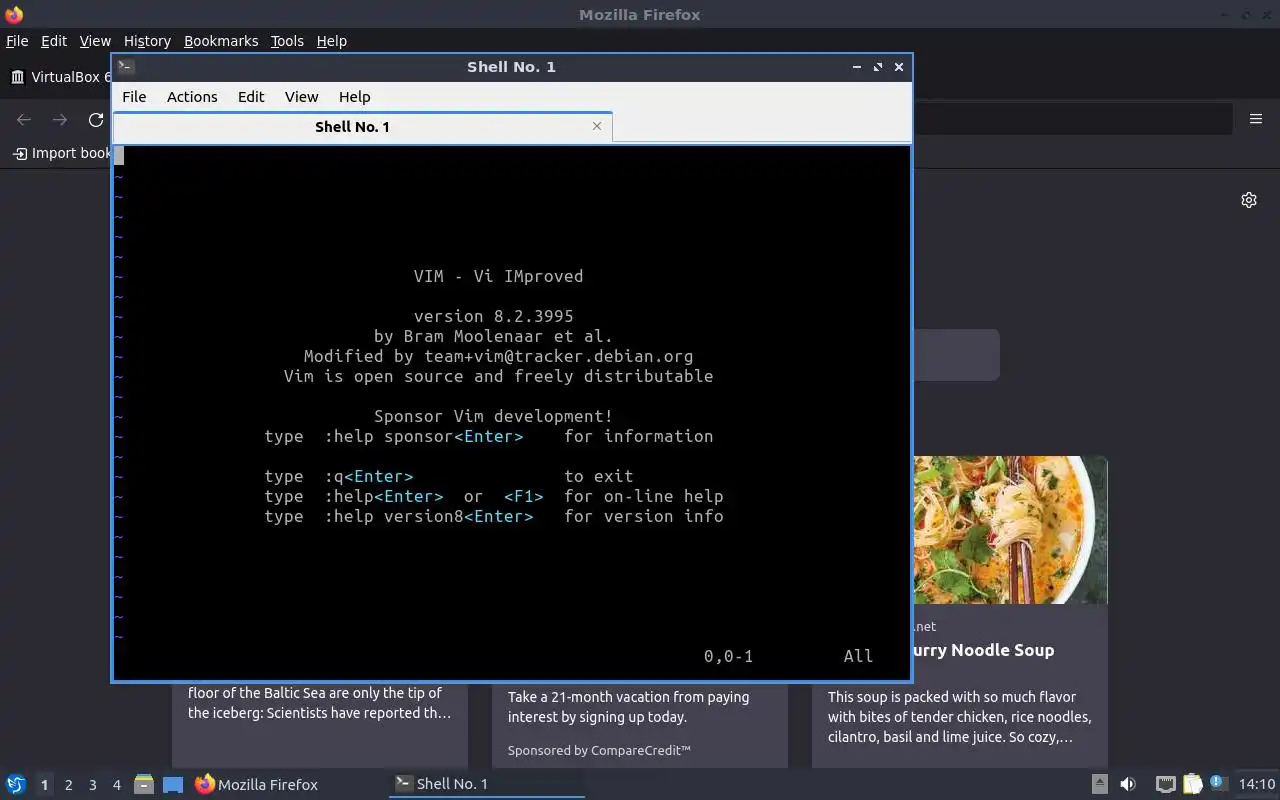The image size is (1280, 800).
Task: Click the 'by Bram Moolenaar et al.' line
Action: 493,336
